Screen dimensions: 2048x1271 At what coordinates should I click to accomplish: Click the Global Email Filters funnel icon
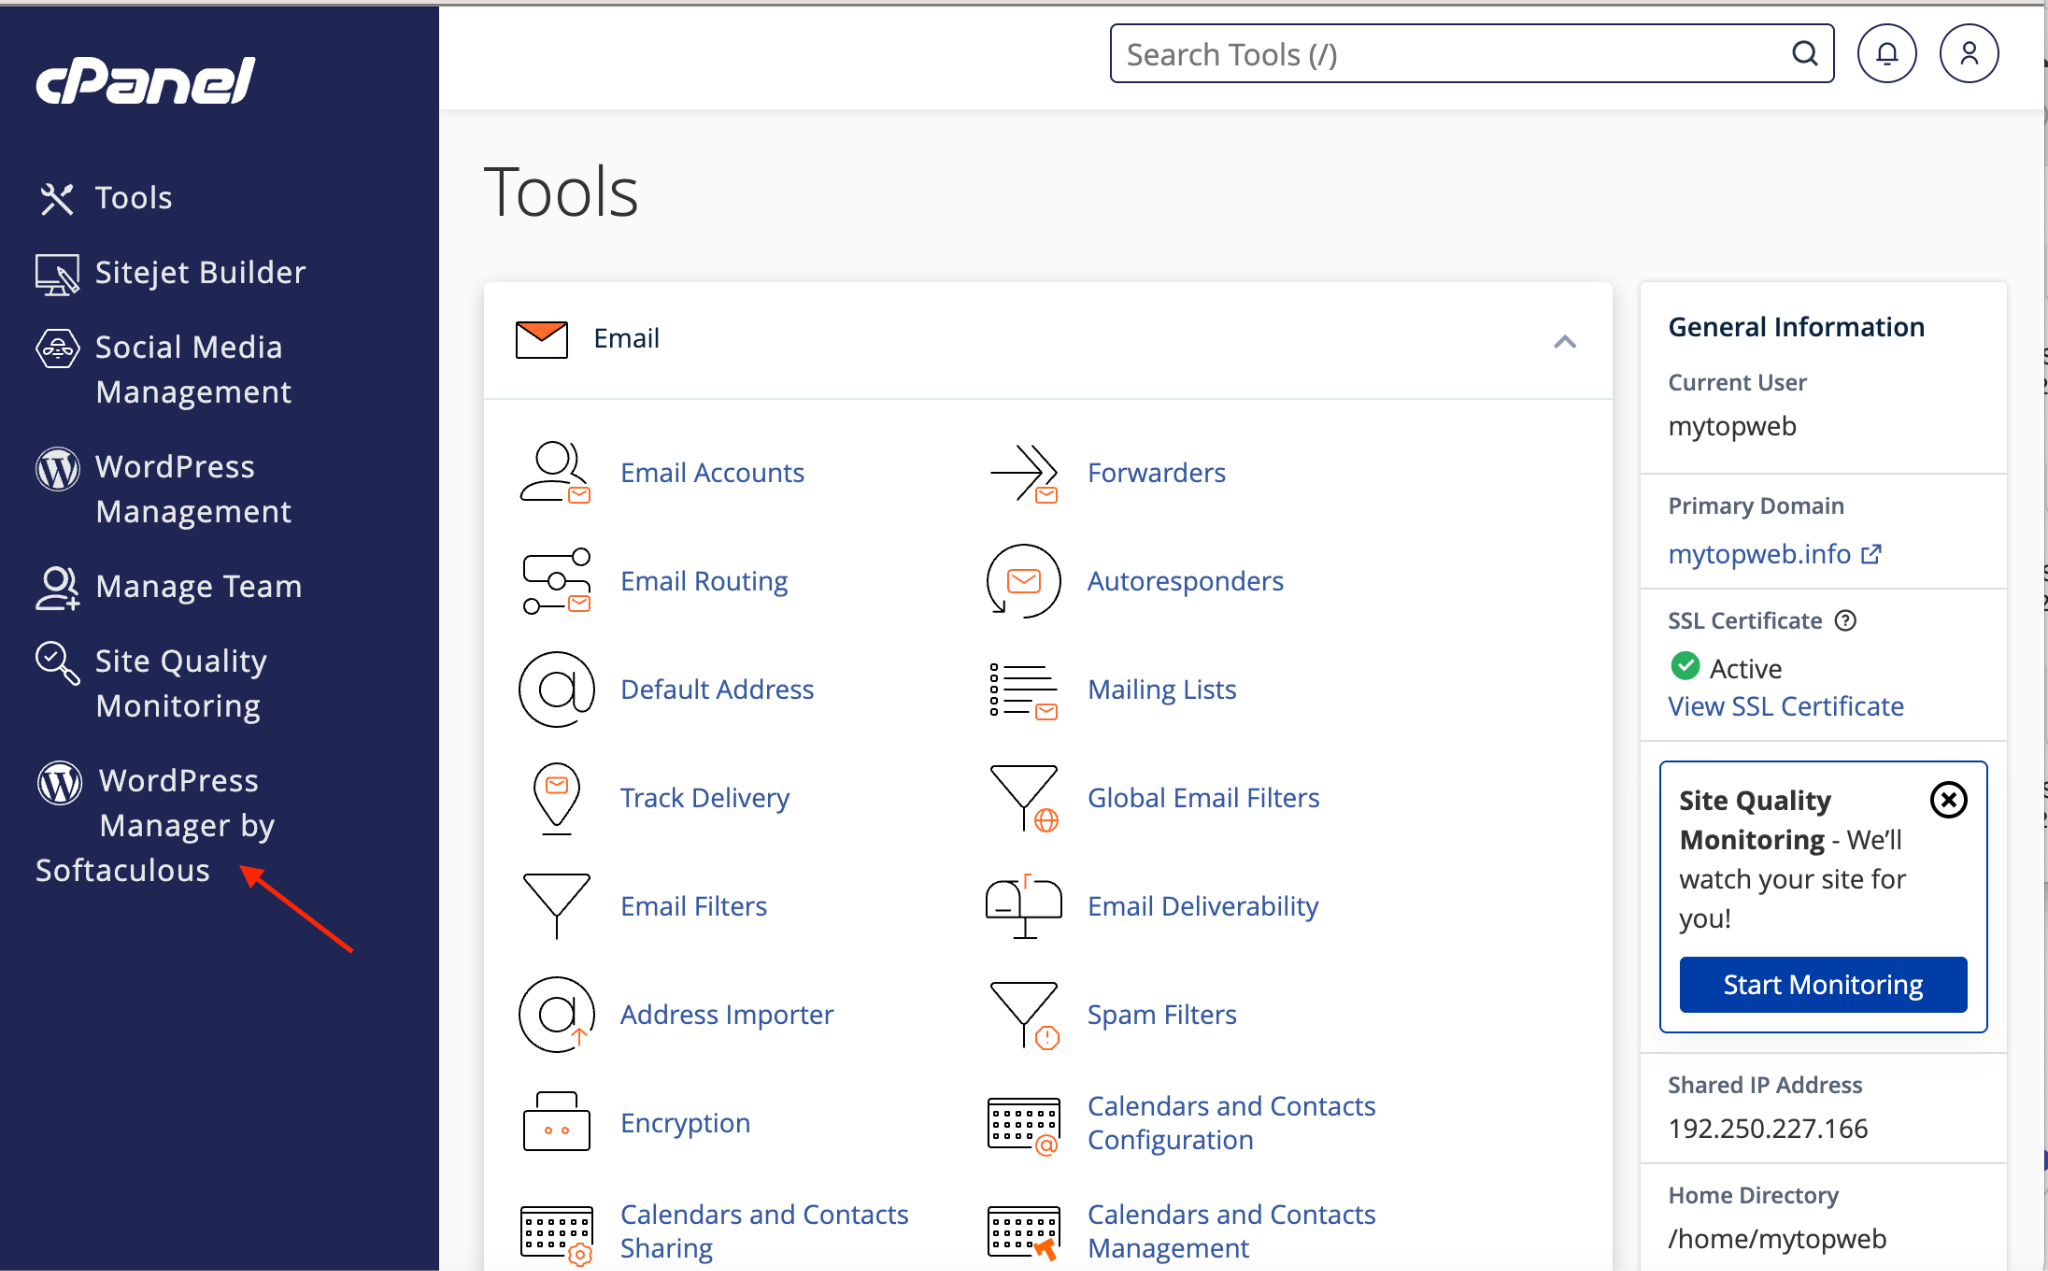coord(1023,798)
